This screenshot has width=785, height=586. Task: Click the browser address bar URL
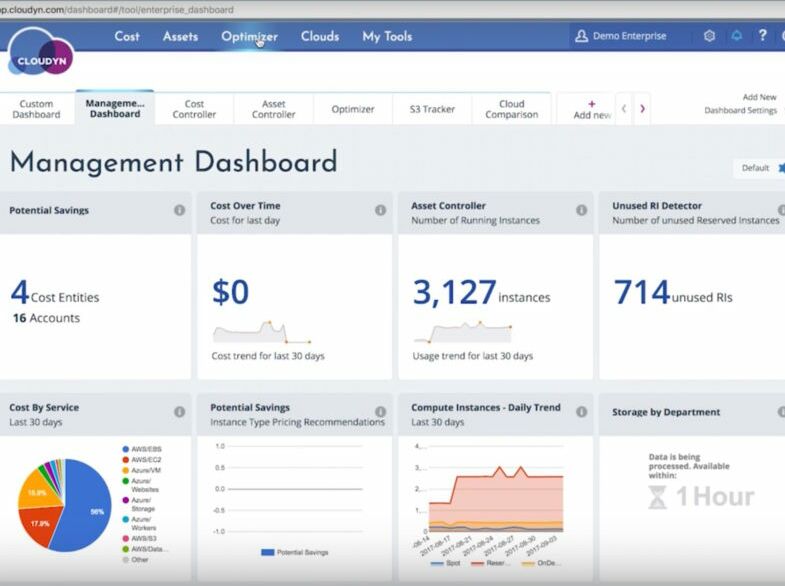[x=117, y=10]
